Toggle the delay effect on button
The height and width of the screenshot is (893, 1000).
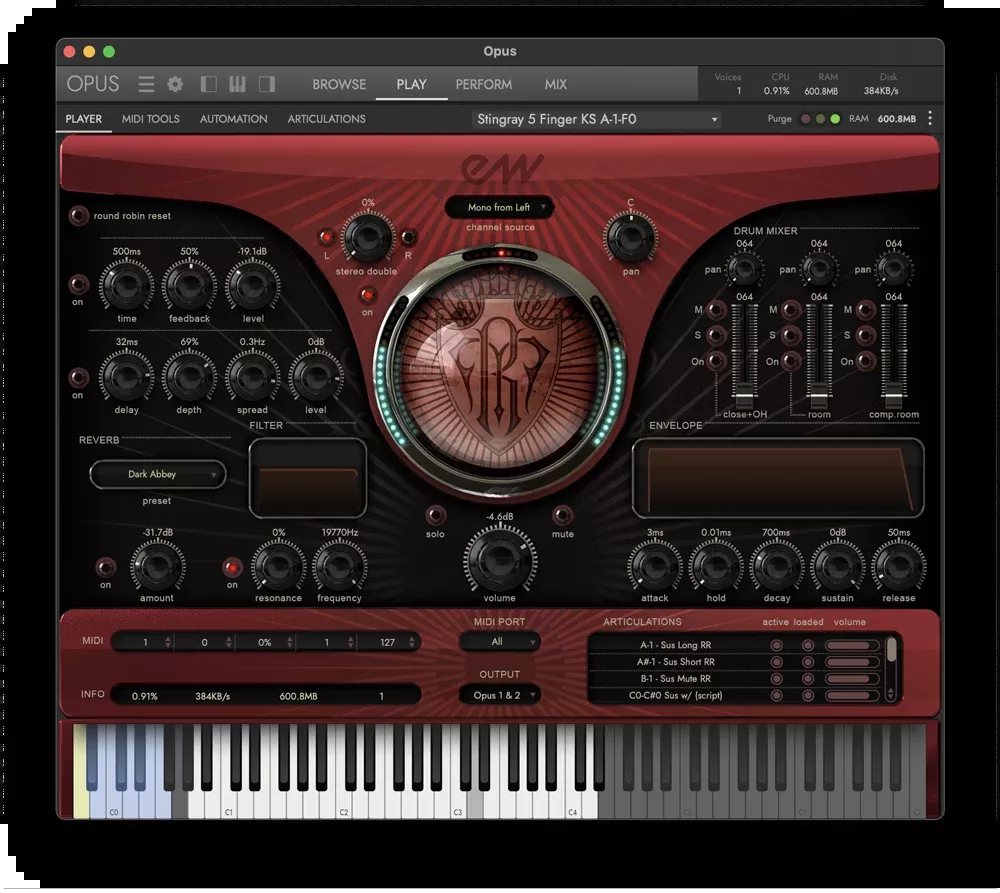click(78, 283)
